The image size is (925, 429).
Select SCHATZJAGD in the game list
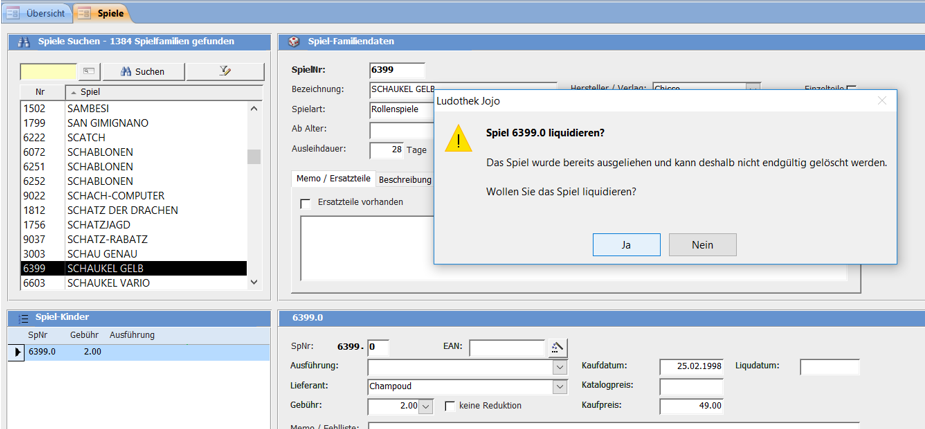tap(133, 225)
